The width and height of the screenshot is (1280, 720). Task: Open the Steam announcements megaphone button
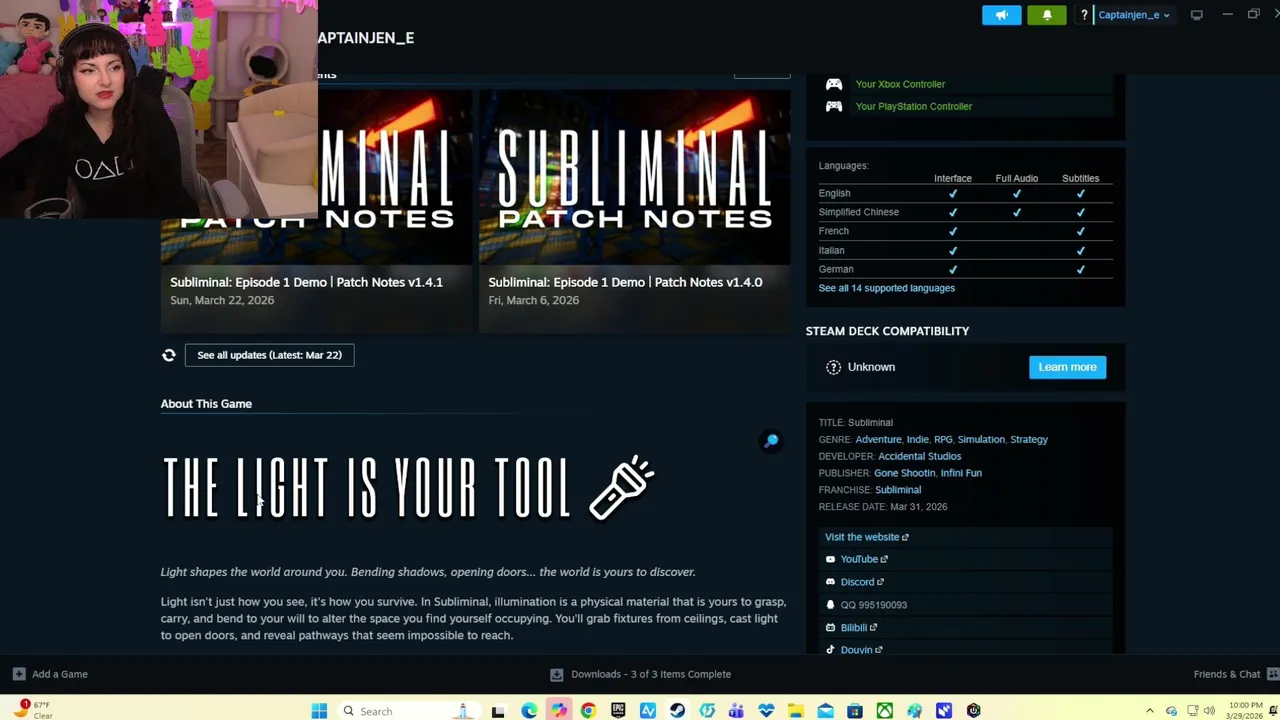(x=1001, y=15)
